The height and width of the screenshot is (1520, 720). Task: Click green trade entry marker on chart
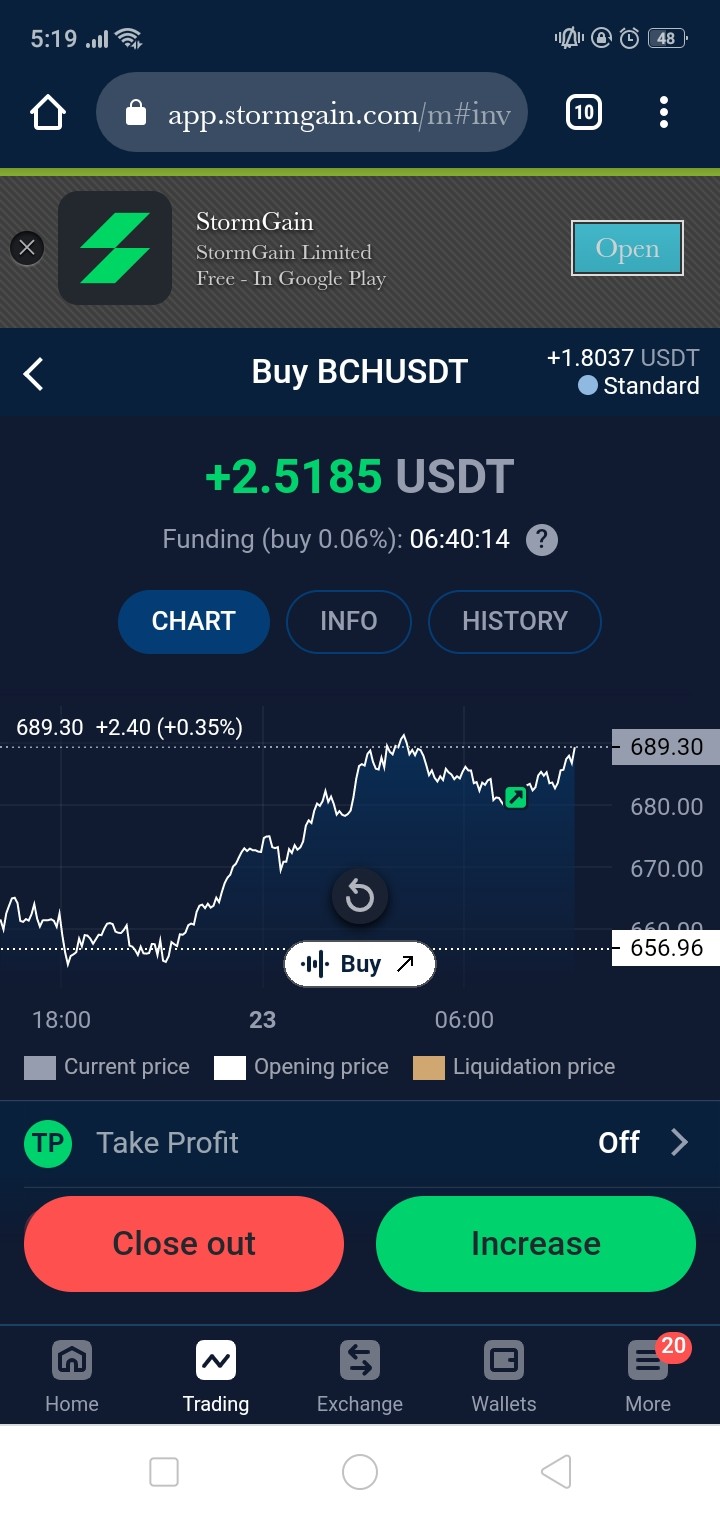tap(515, 797)
